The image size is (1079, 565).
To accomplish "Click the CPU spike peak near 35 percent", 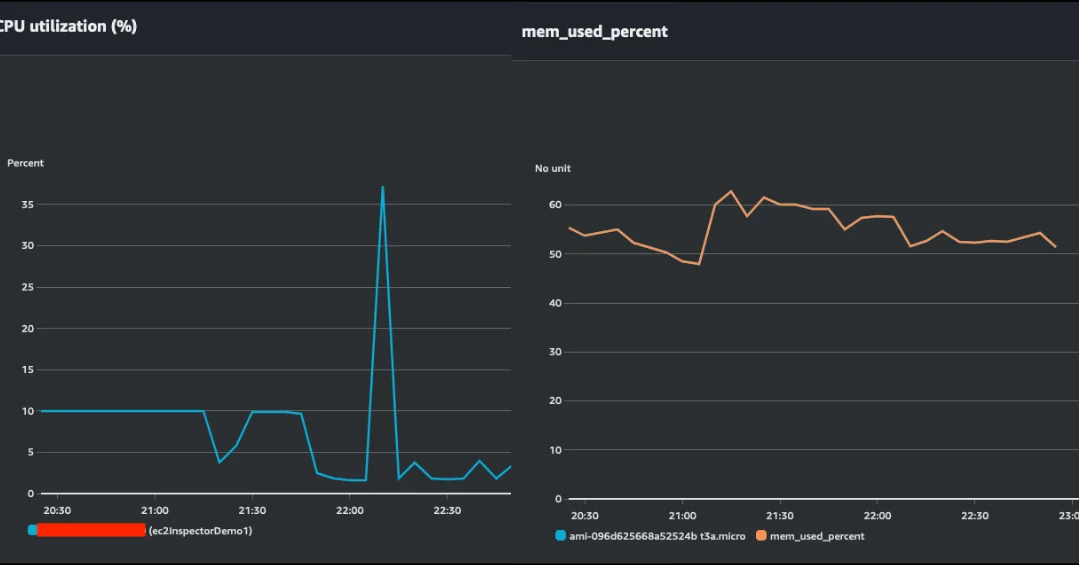I will coord(383,187).
